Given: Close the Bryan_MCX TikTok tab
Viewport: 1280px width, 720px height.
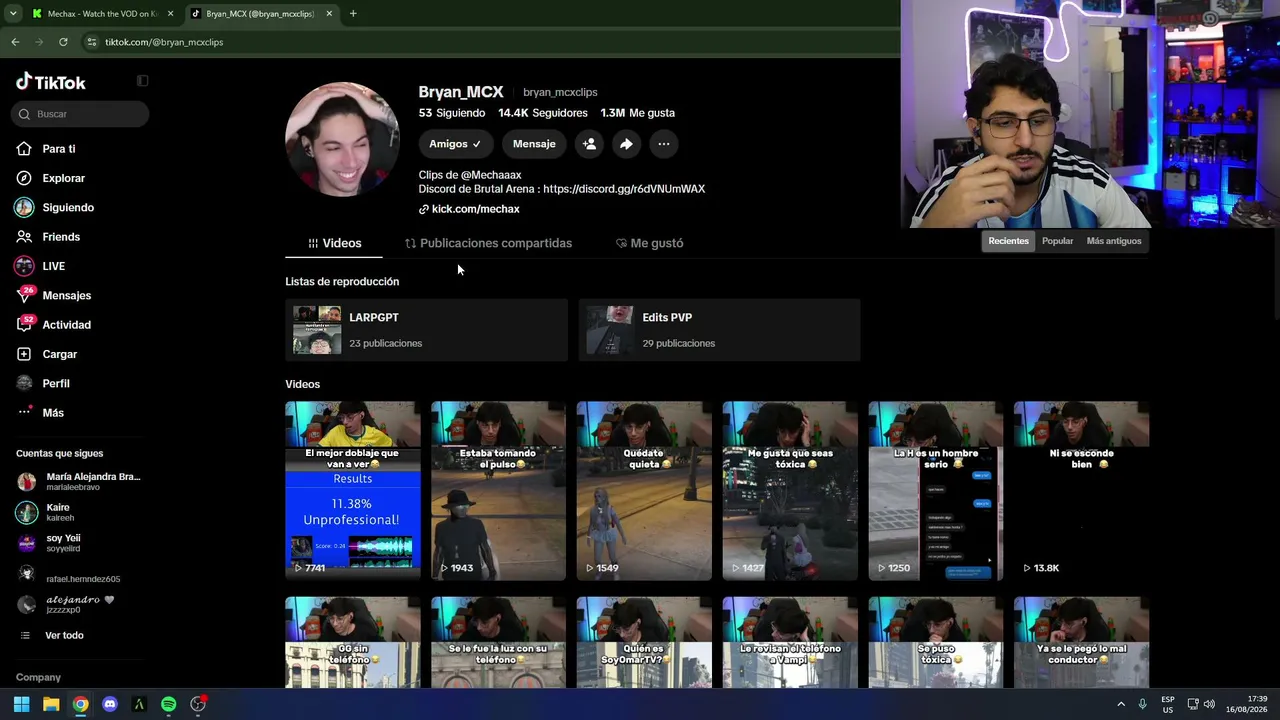Looking at the screenshot, I should pyautogui.click(x=329, y=14).
